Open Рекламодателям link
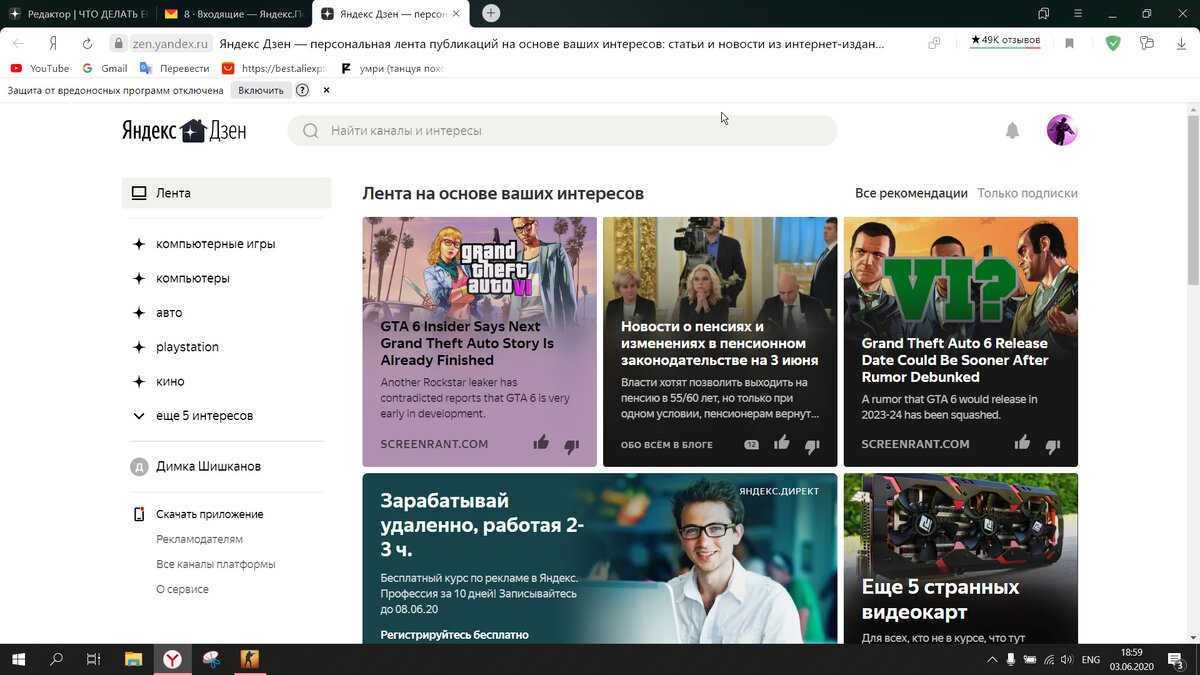 coord(199,539)
